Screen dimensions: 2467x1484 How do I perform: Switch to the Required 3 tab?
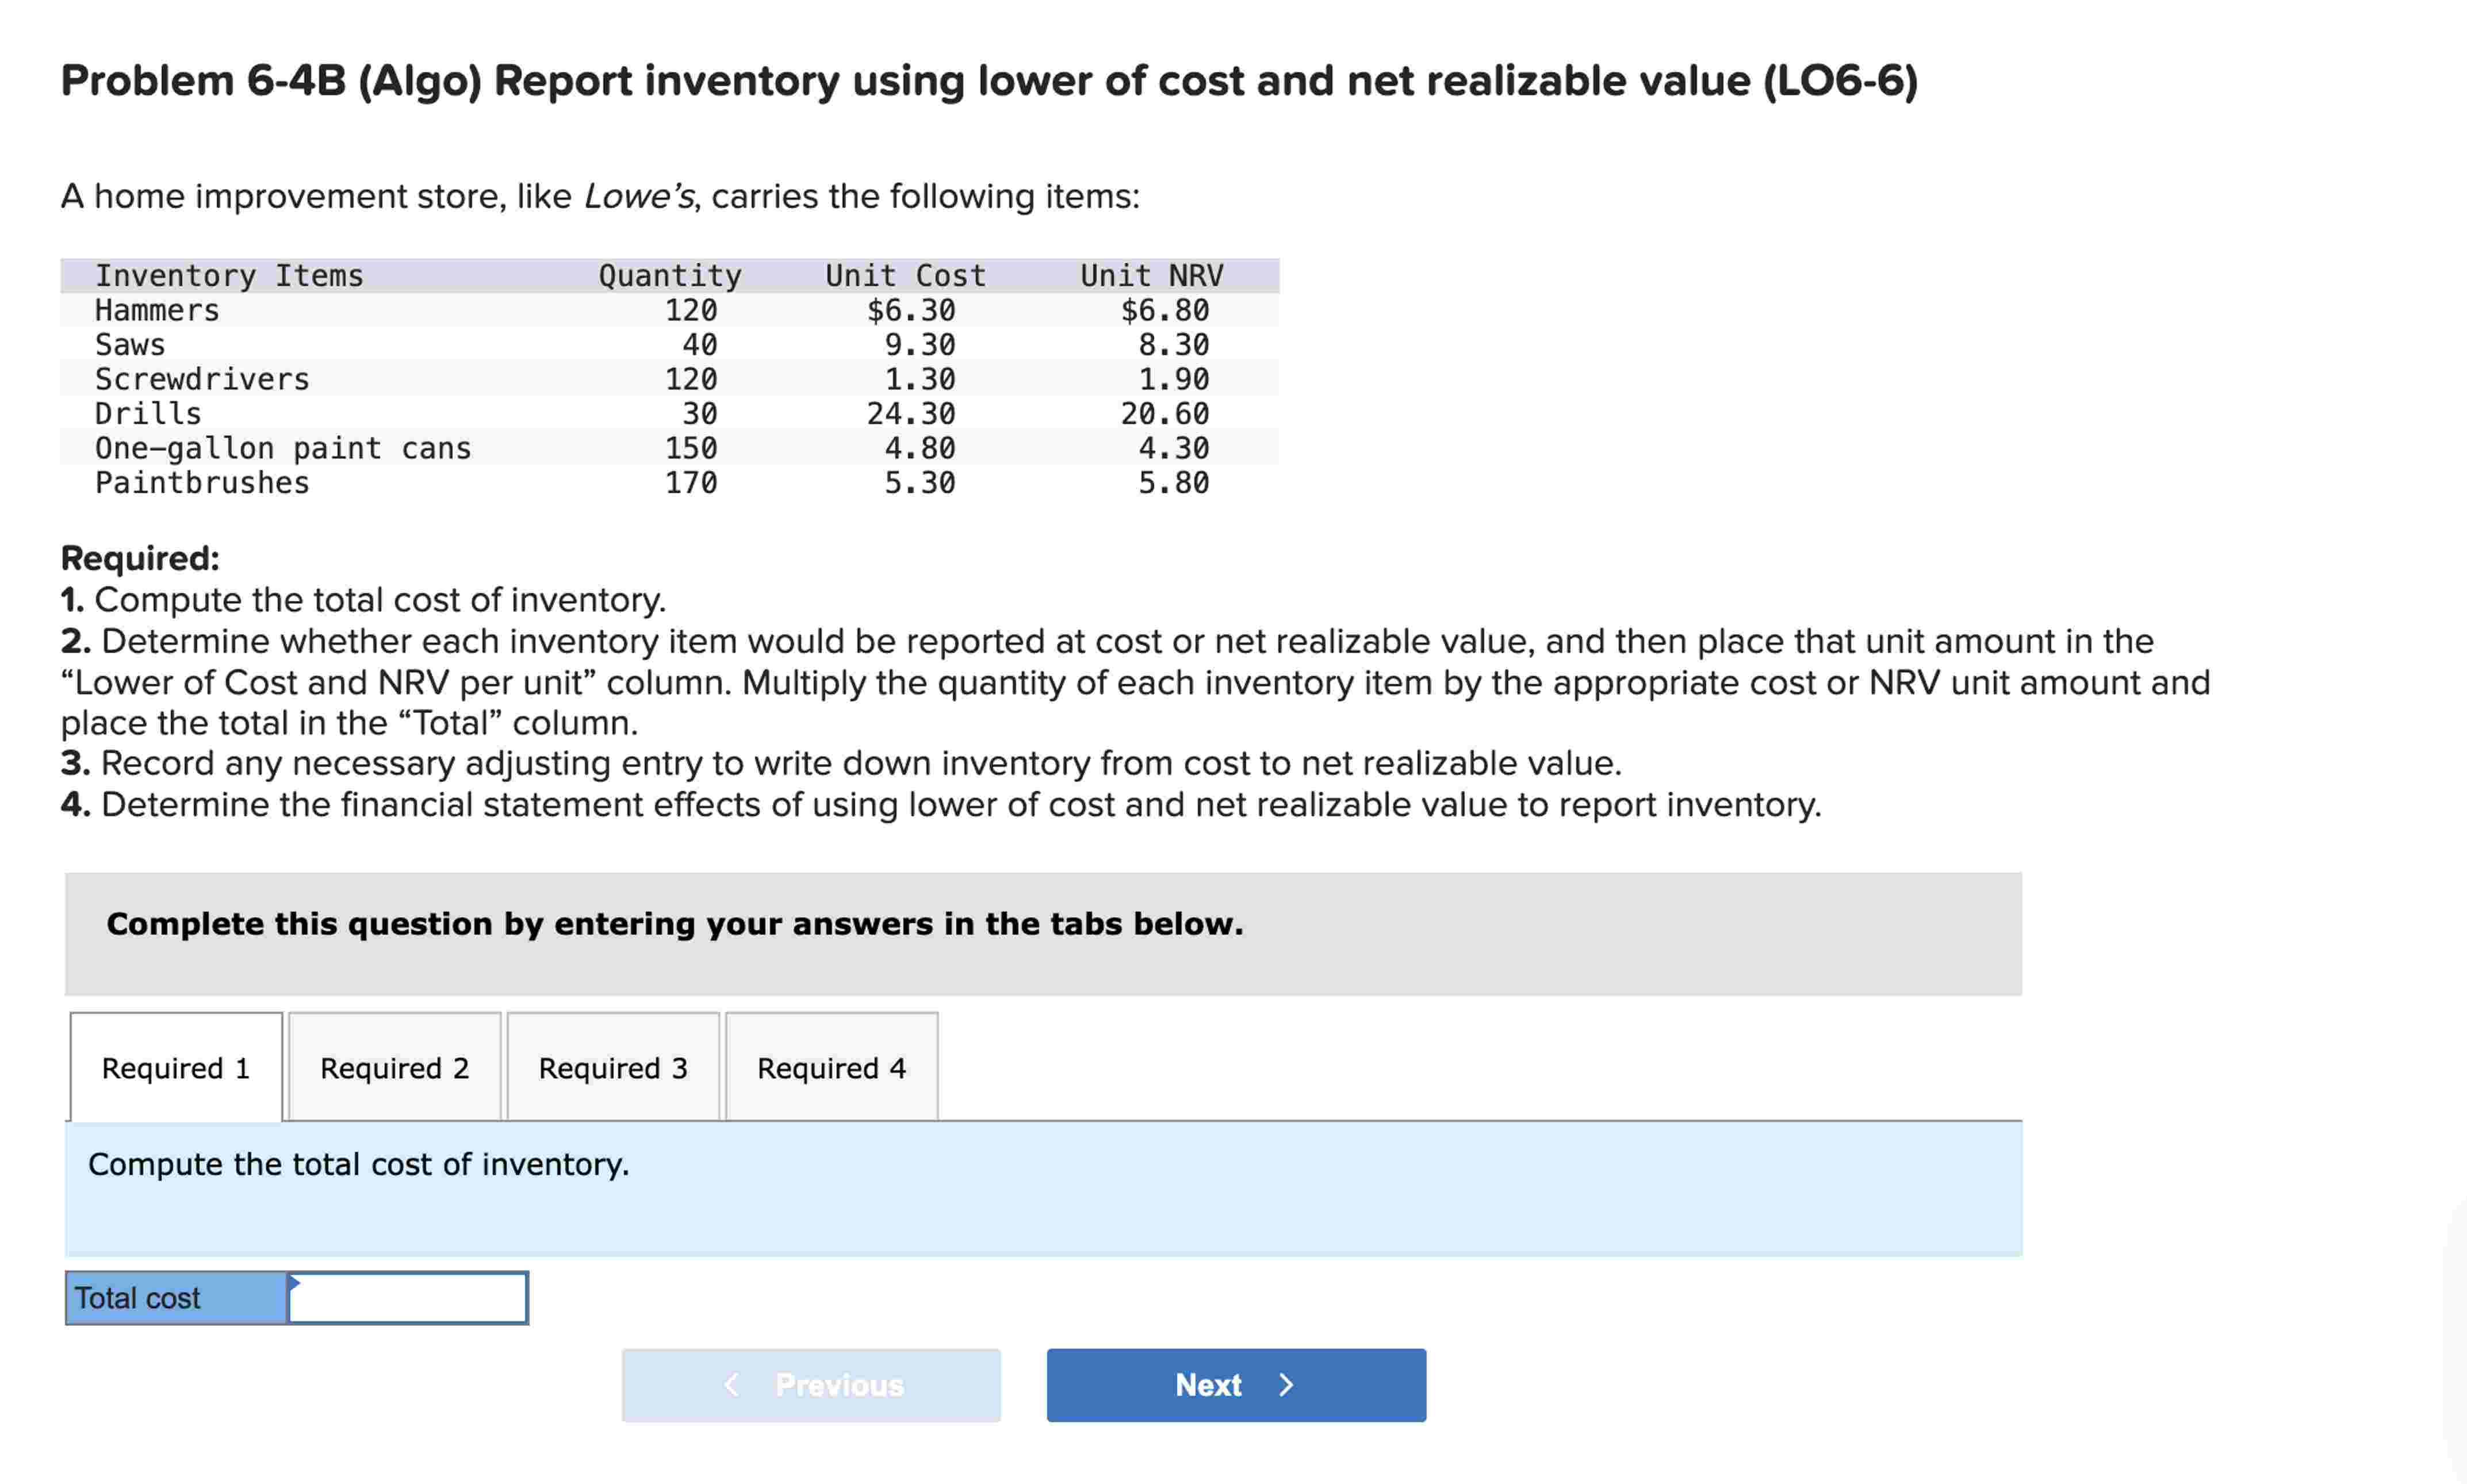(613, 1067)
